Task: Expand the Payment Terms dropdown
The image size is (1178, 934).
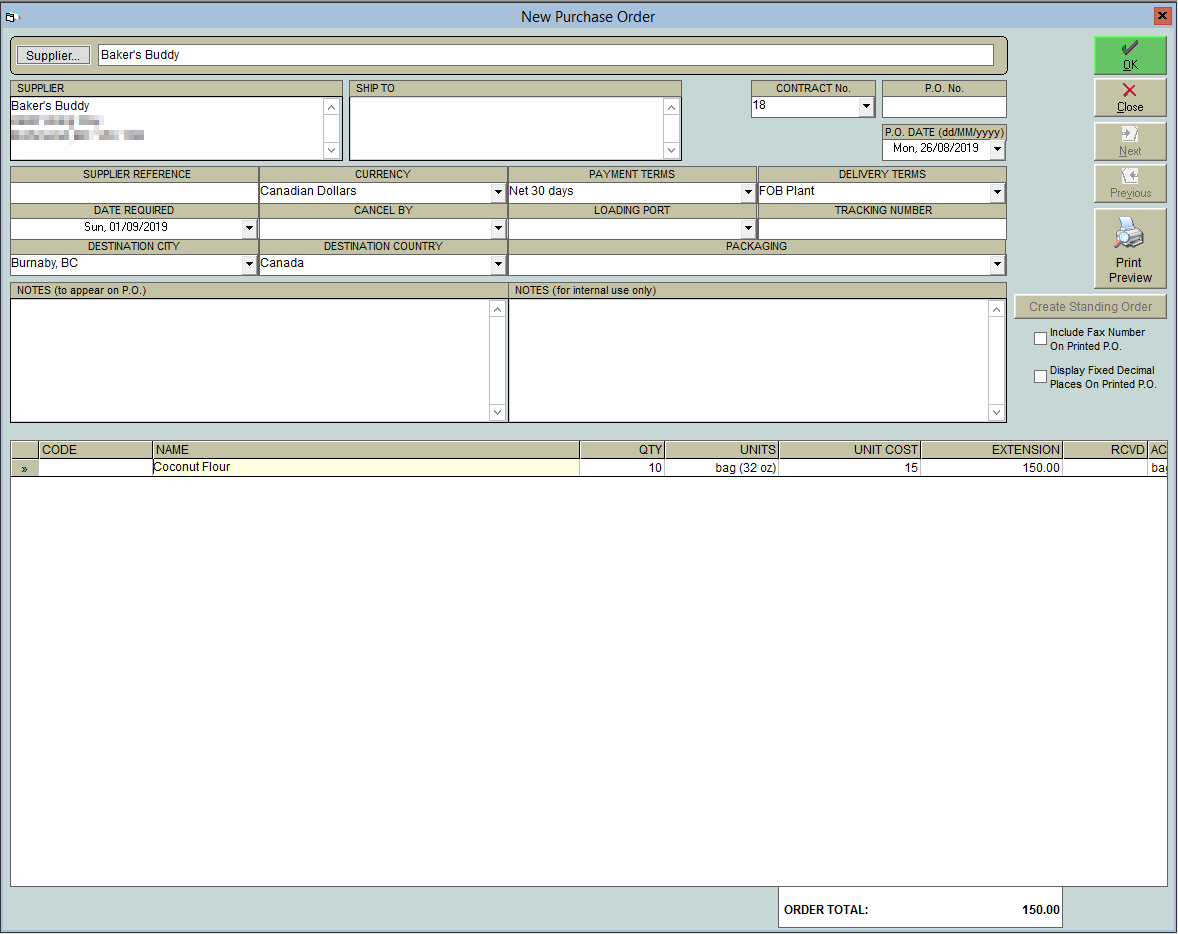Action: [748, 192]
